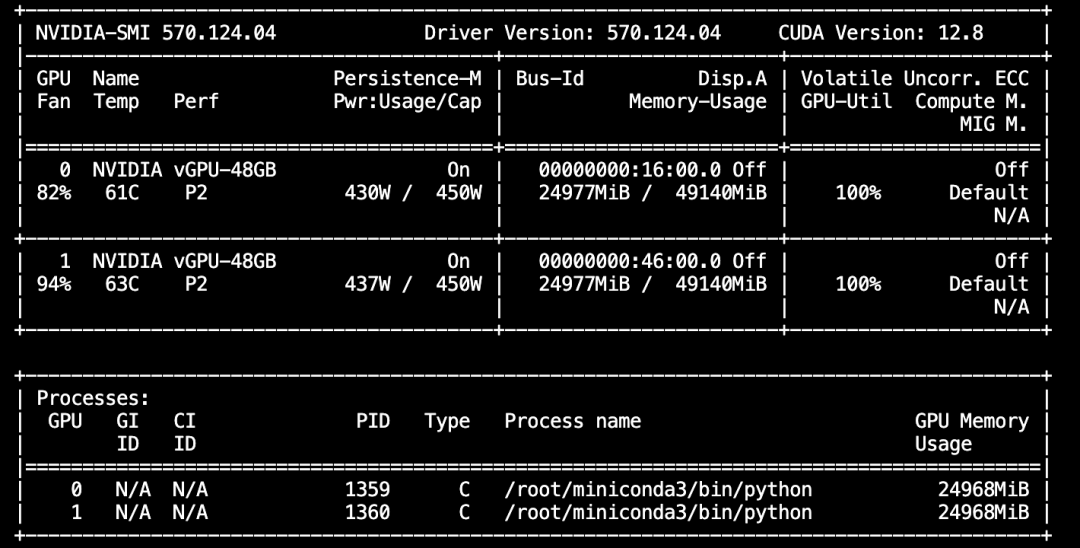Click GPU 0 memory 24977MiB value

[x=584, y=193]
